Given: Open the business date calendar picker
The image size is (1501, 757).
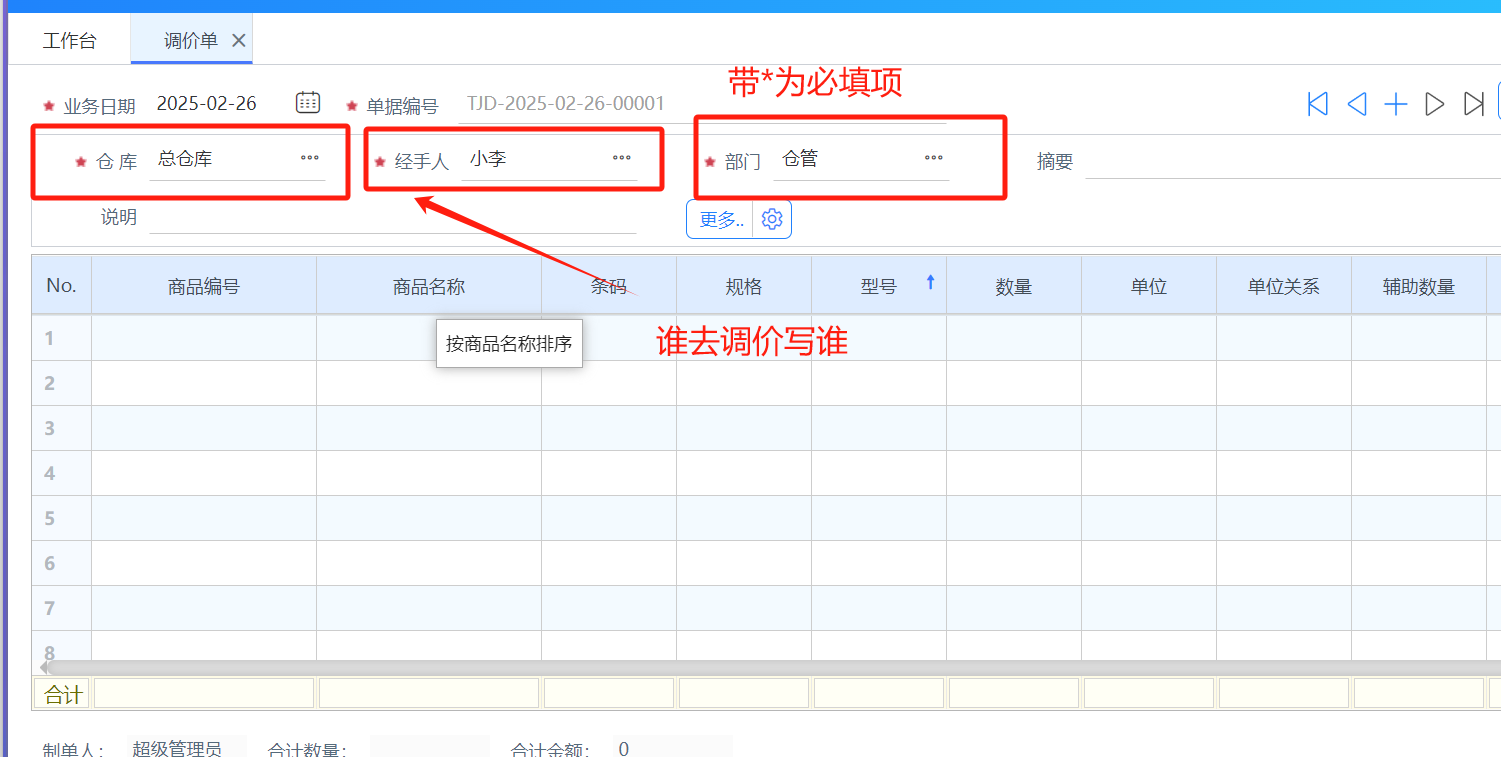Looking at the screenshot, I should coord(308,102).
